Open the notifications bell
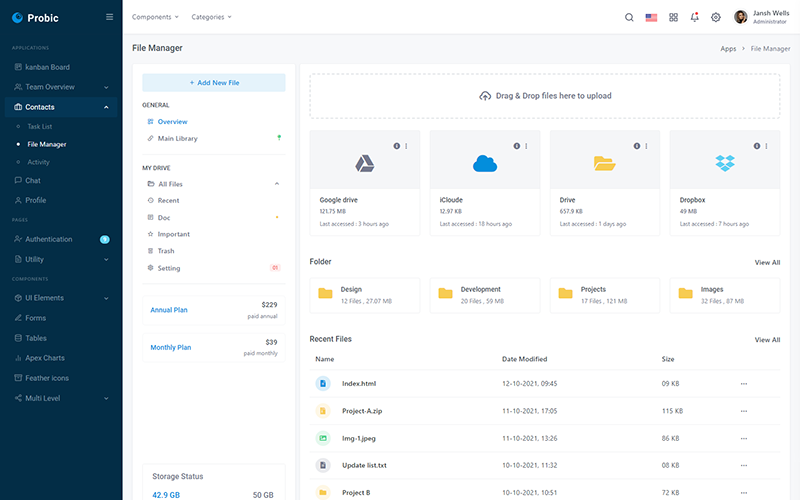Image resolution: width=800 pixels, height=500 pixels. coord(694,17)
